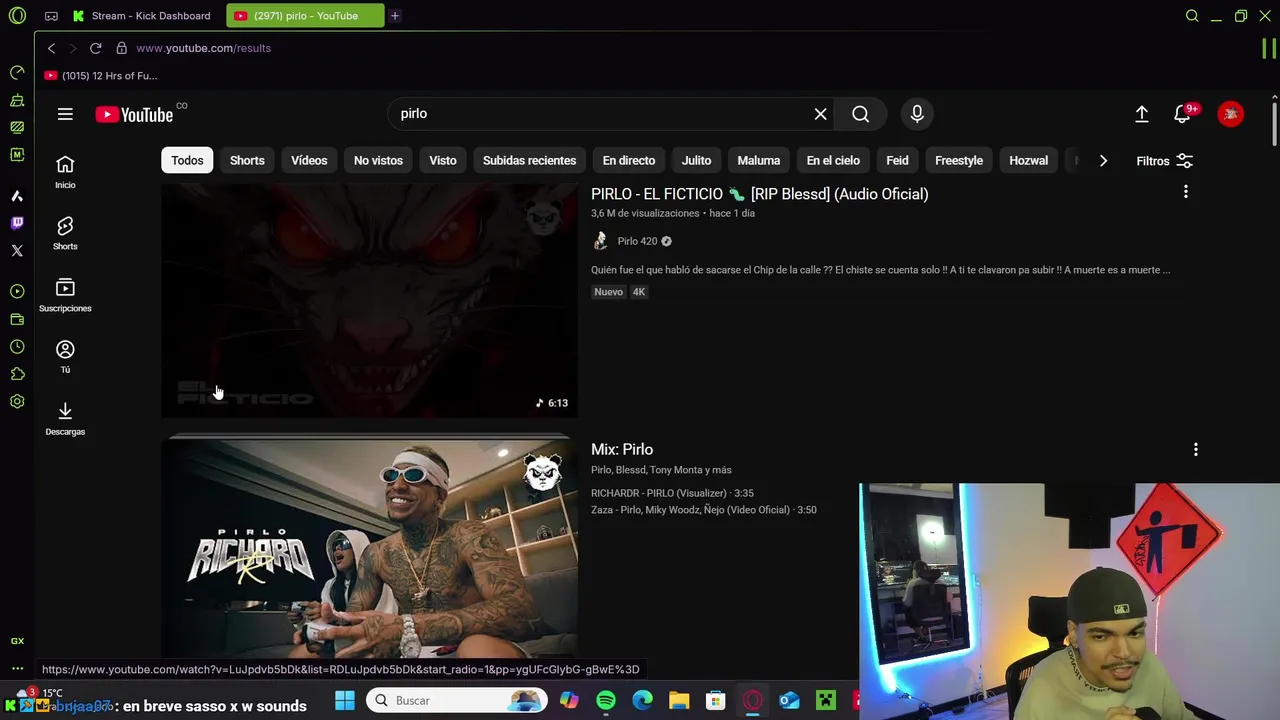Open the 12 Hrs of Fu... bookmark

[101, 76]
